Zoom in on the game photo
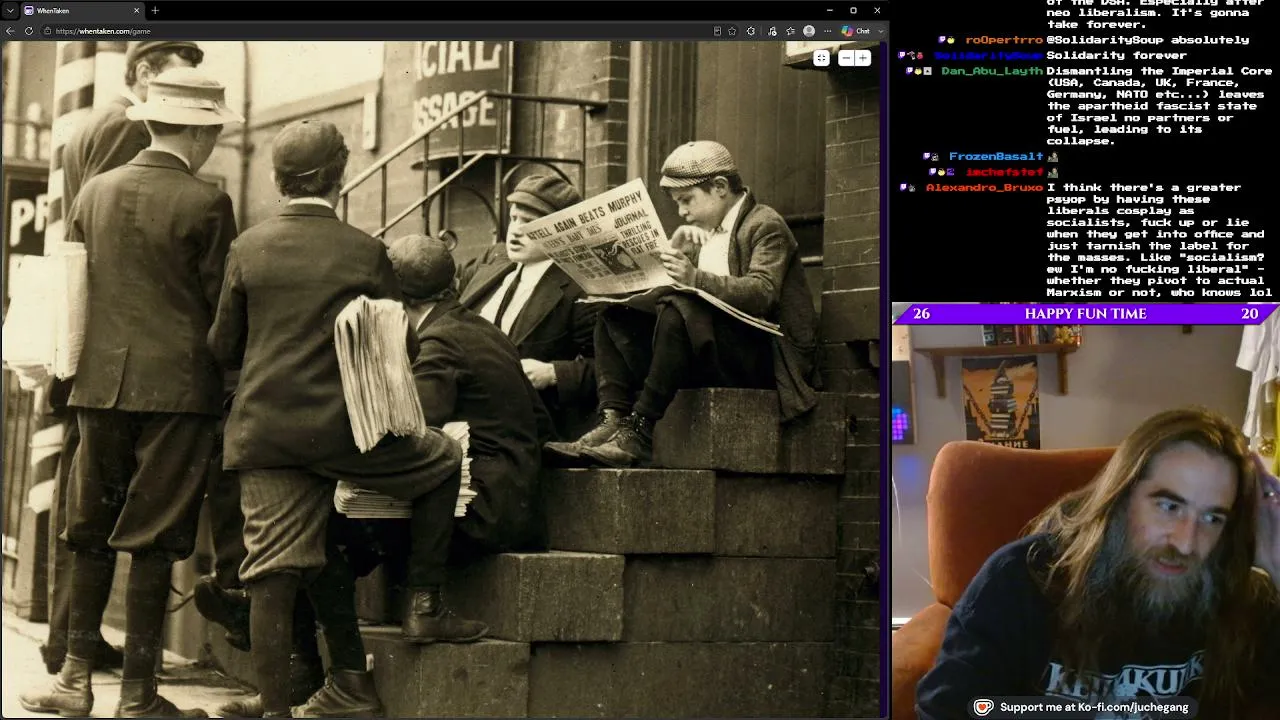Screen dimensions: 1280x720 [x=863, y=58]
